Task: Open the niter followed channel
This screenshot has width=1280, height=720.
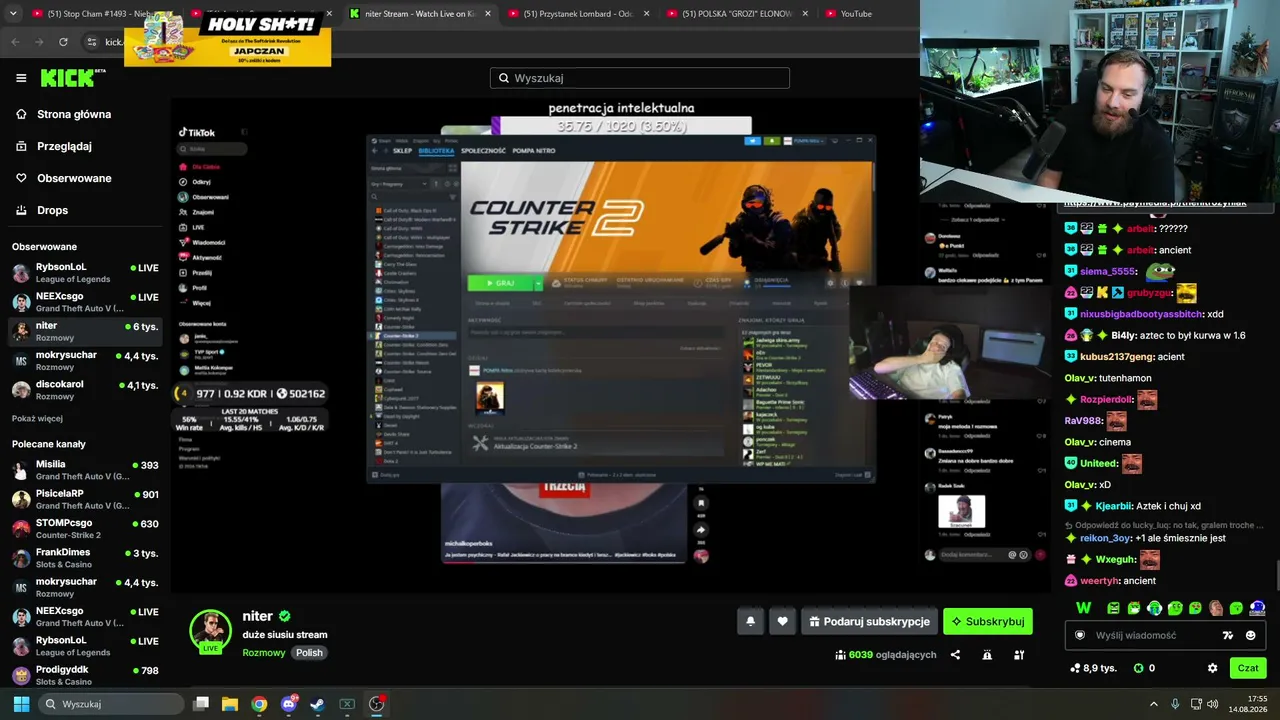Action: tap(85, 331)
